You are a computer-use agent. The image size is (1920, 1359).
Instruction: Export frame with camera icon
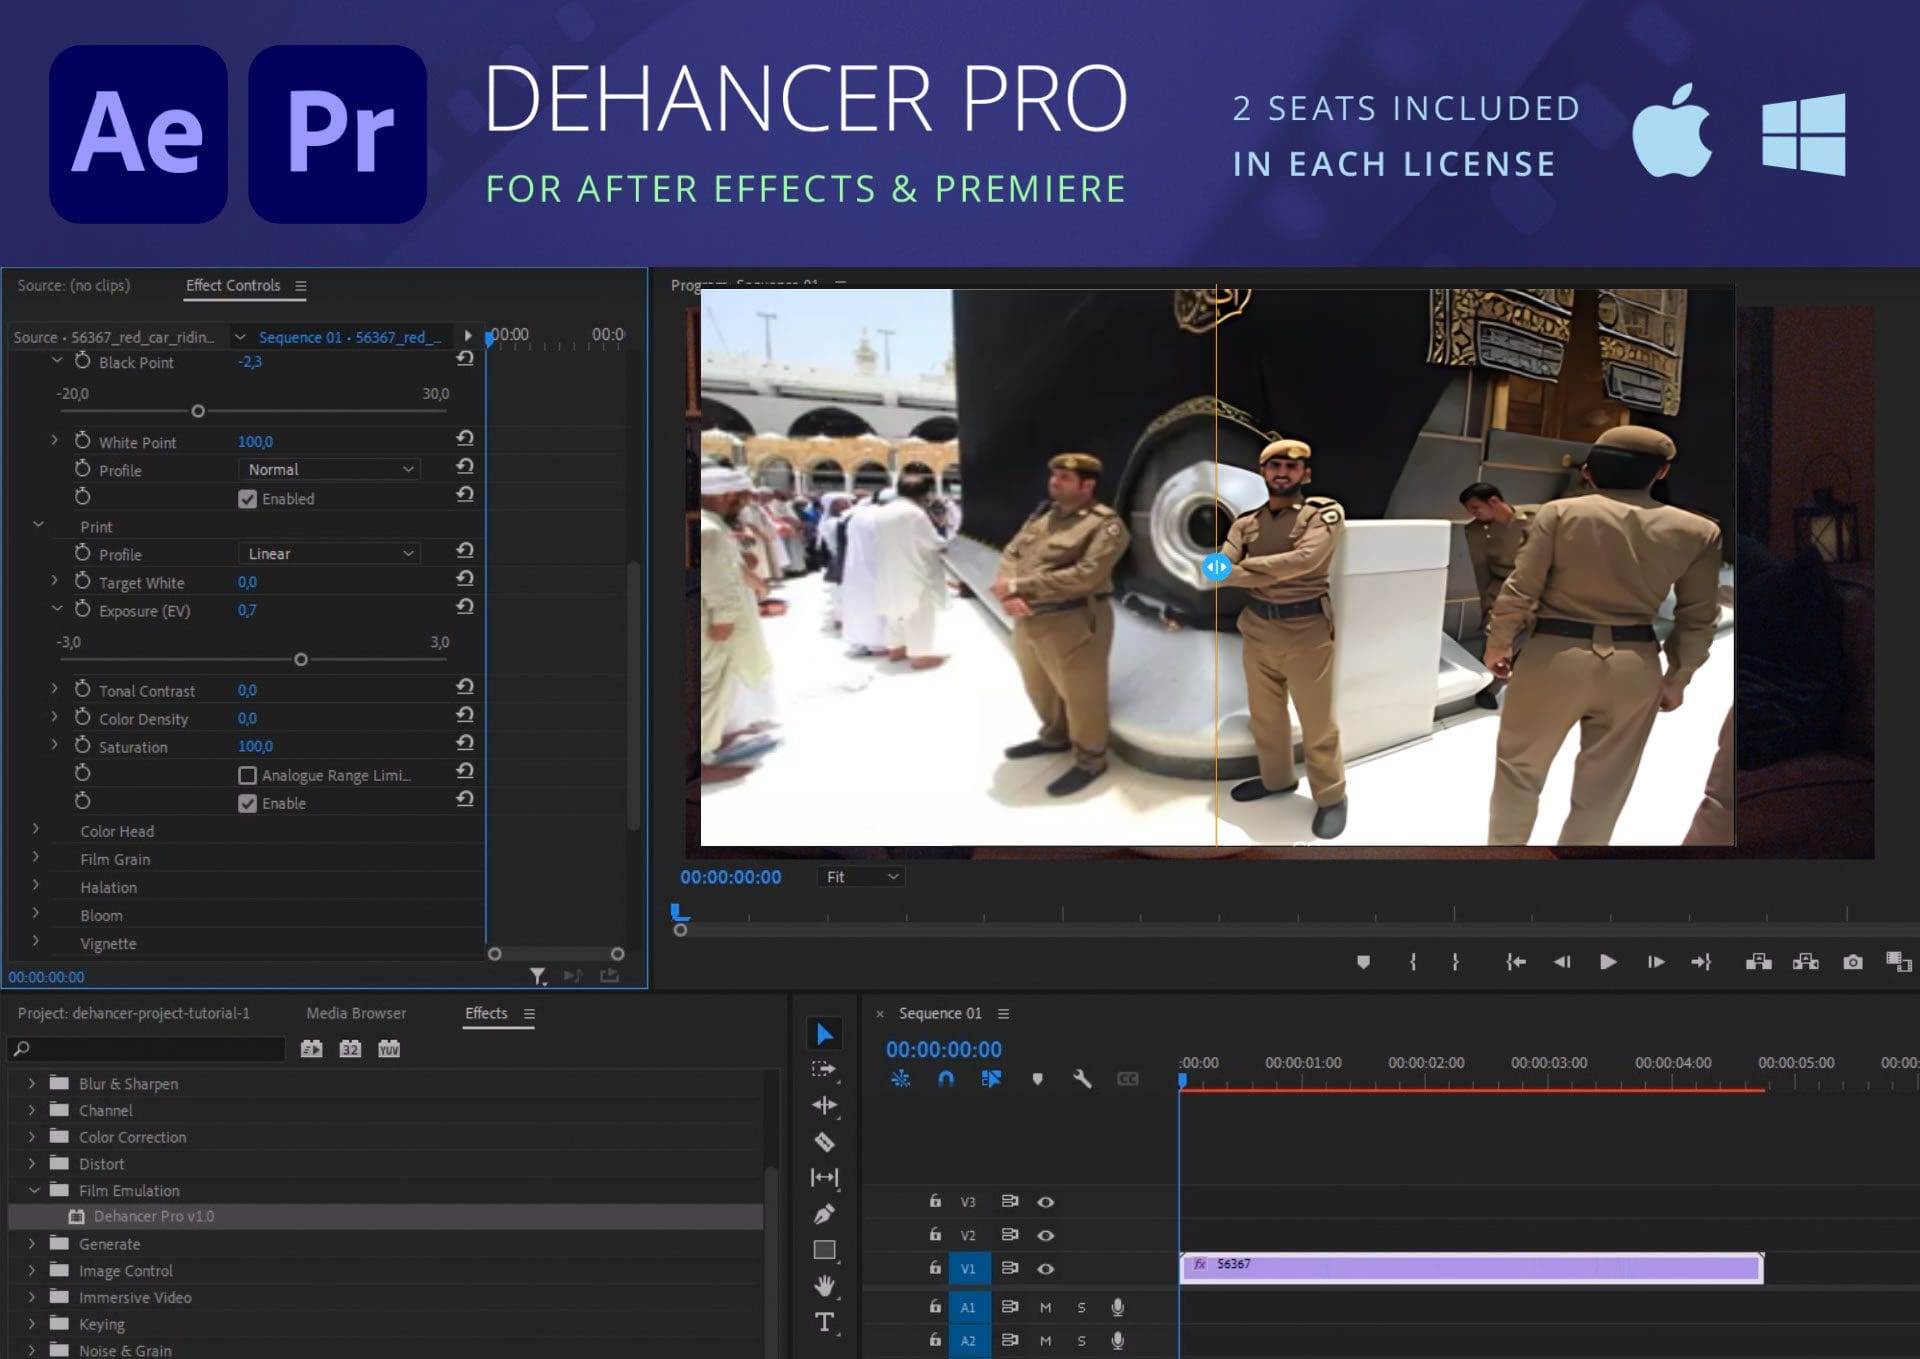point(1853,962)
